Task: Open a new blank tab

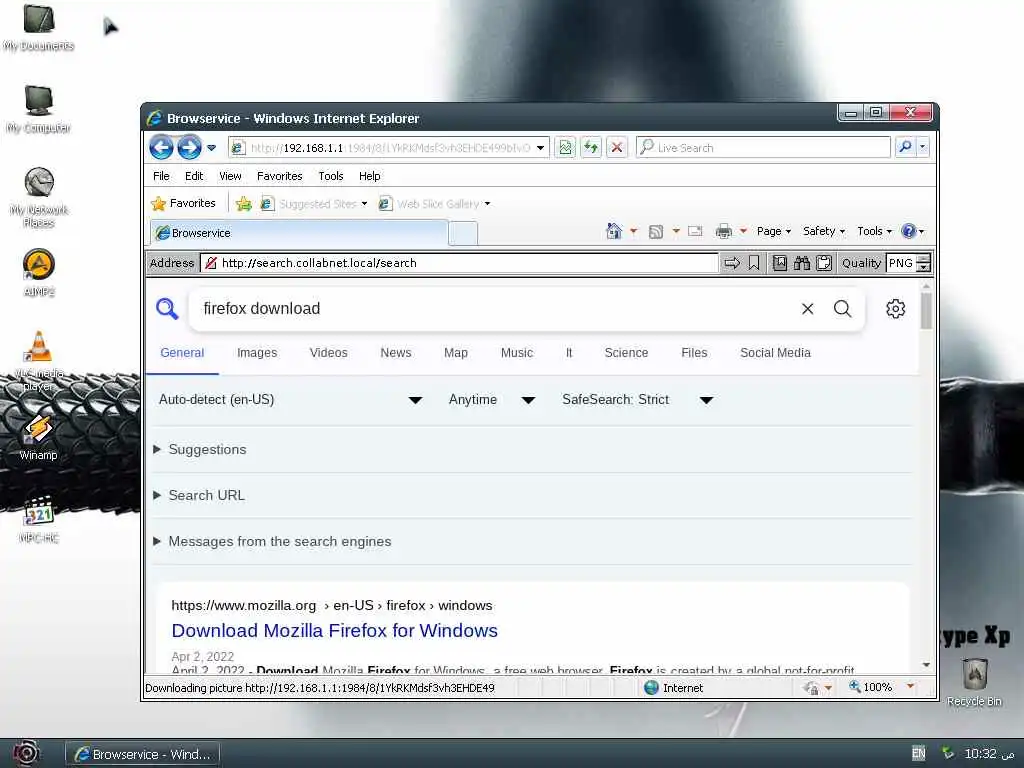Action: click(463, 233)
